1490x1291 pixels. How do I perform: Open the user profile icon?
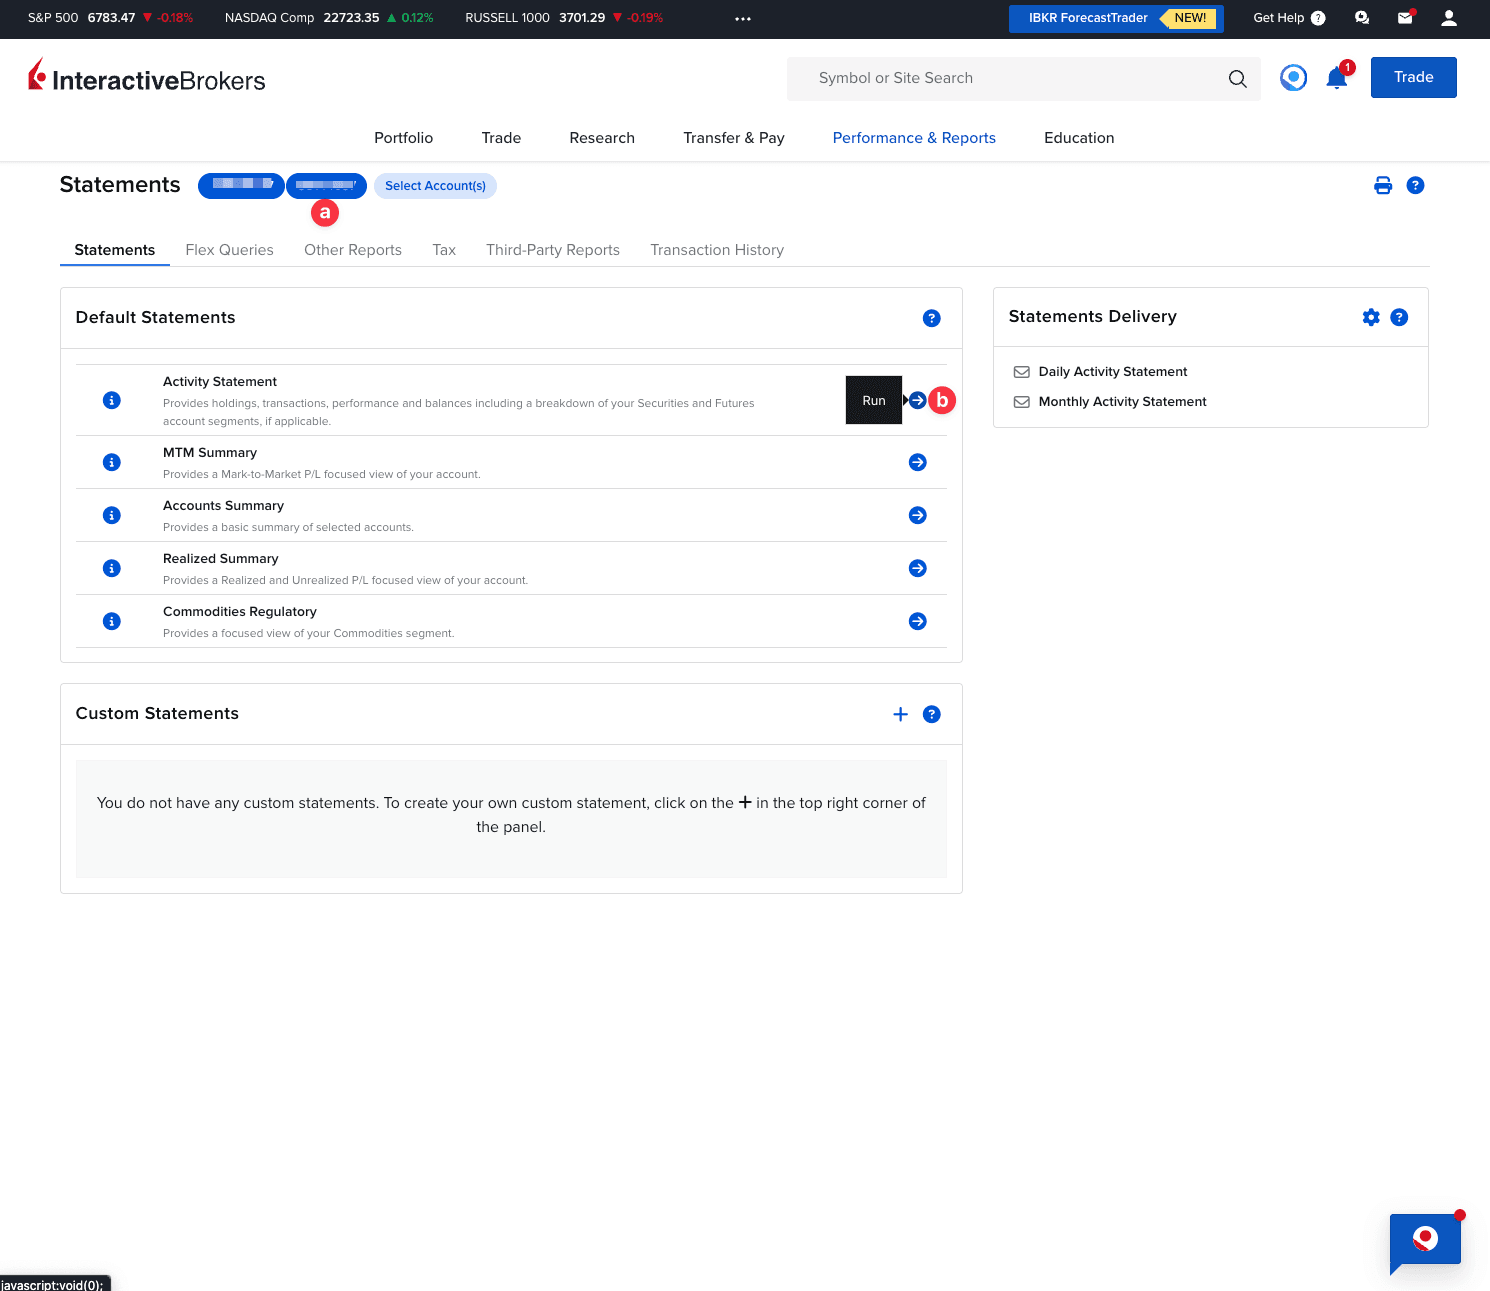tap(1448, 17)
